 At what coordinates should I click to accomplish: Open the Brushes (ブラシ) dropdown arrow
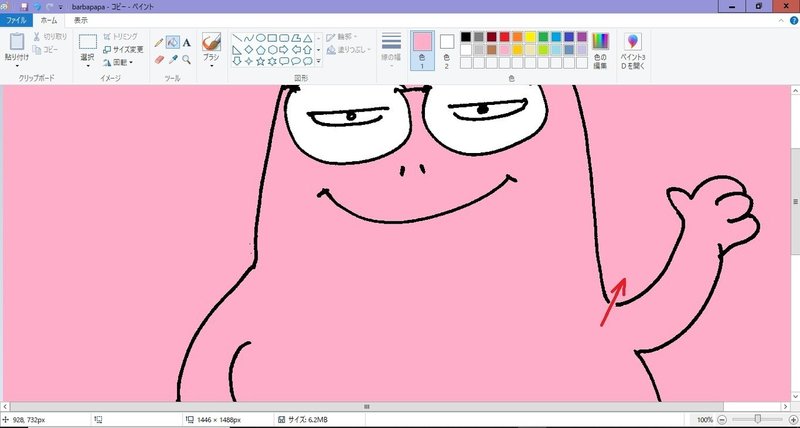click(211, 66)
